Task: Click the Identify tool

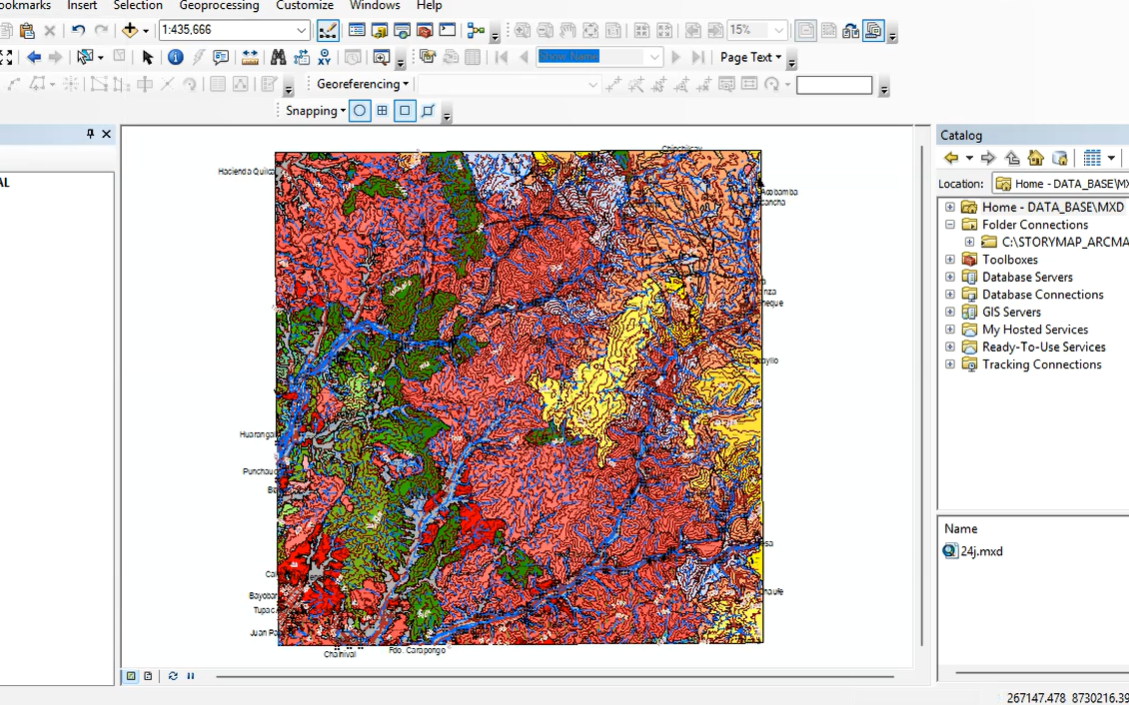Action: (176, 57)
